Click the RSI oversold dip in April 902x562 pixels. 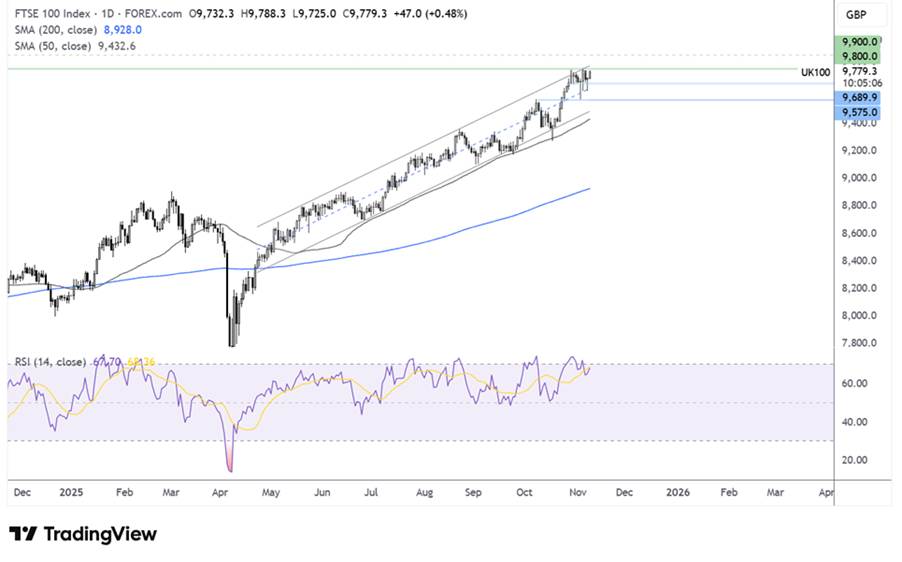tap(231, 468)
